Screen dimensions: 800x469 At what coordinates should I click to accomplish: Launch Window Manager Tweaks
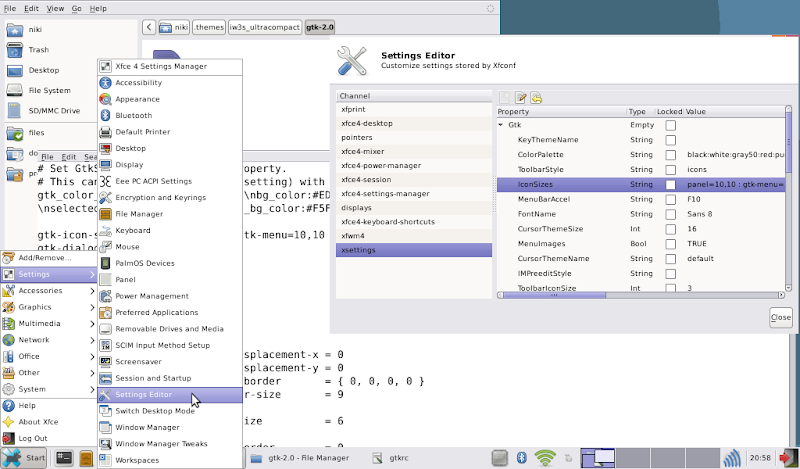[x=170, y=443]
